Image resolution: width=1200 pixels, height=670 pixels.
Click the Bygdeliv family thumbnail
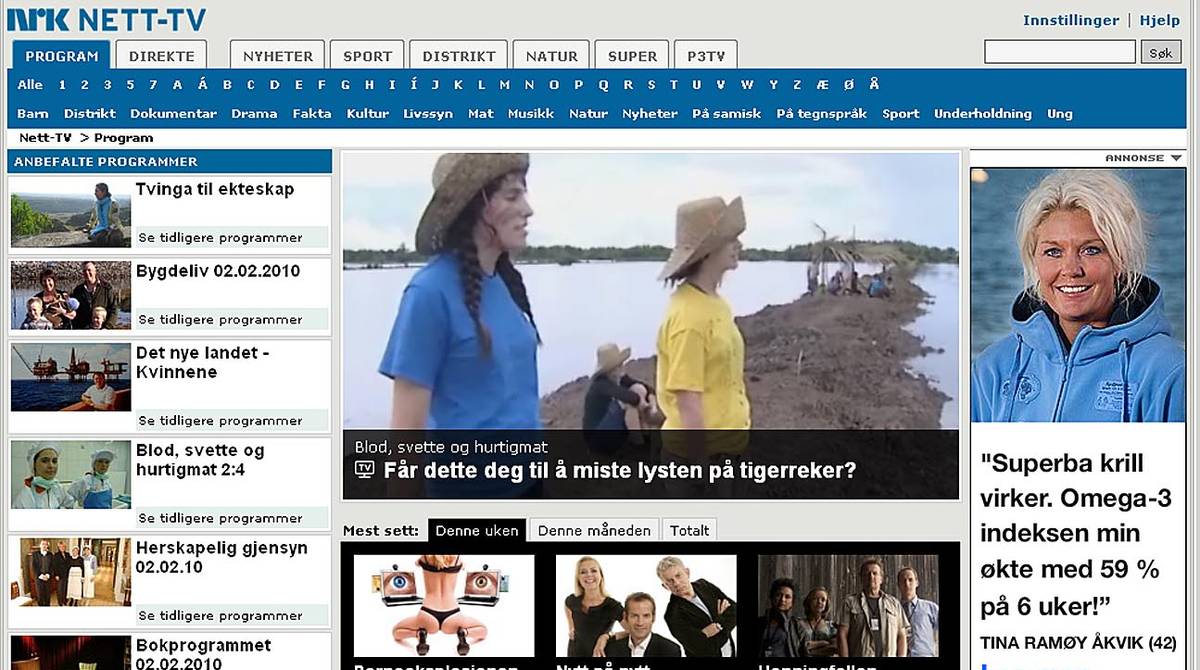[71, 295]
